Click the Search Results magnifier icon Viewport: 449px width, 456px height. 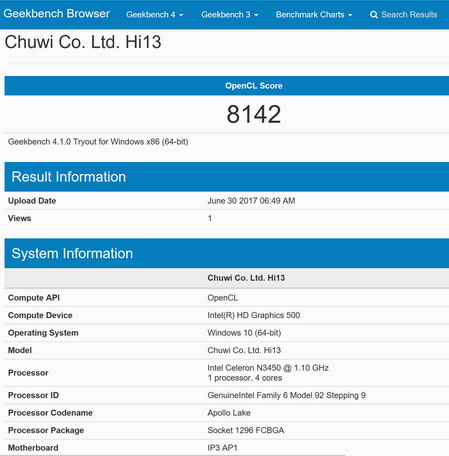point(374,15)
